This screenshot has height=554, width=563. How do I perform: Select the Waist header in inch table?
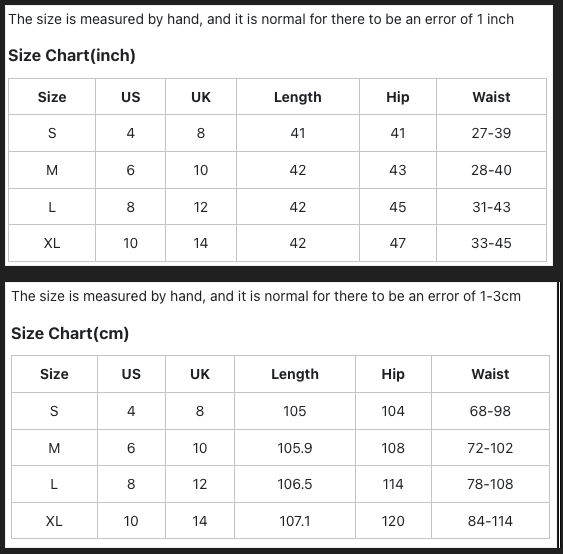[x=491, y=97]
